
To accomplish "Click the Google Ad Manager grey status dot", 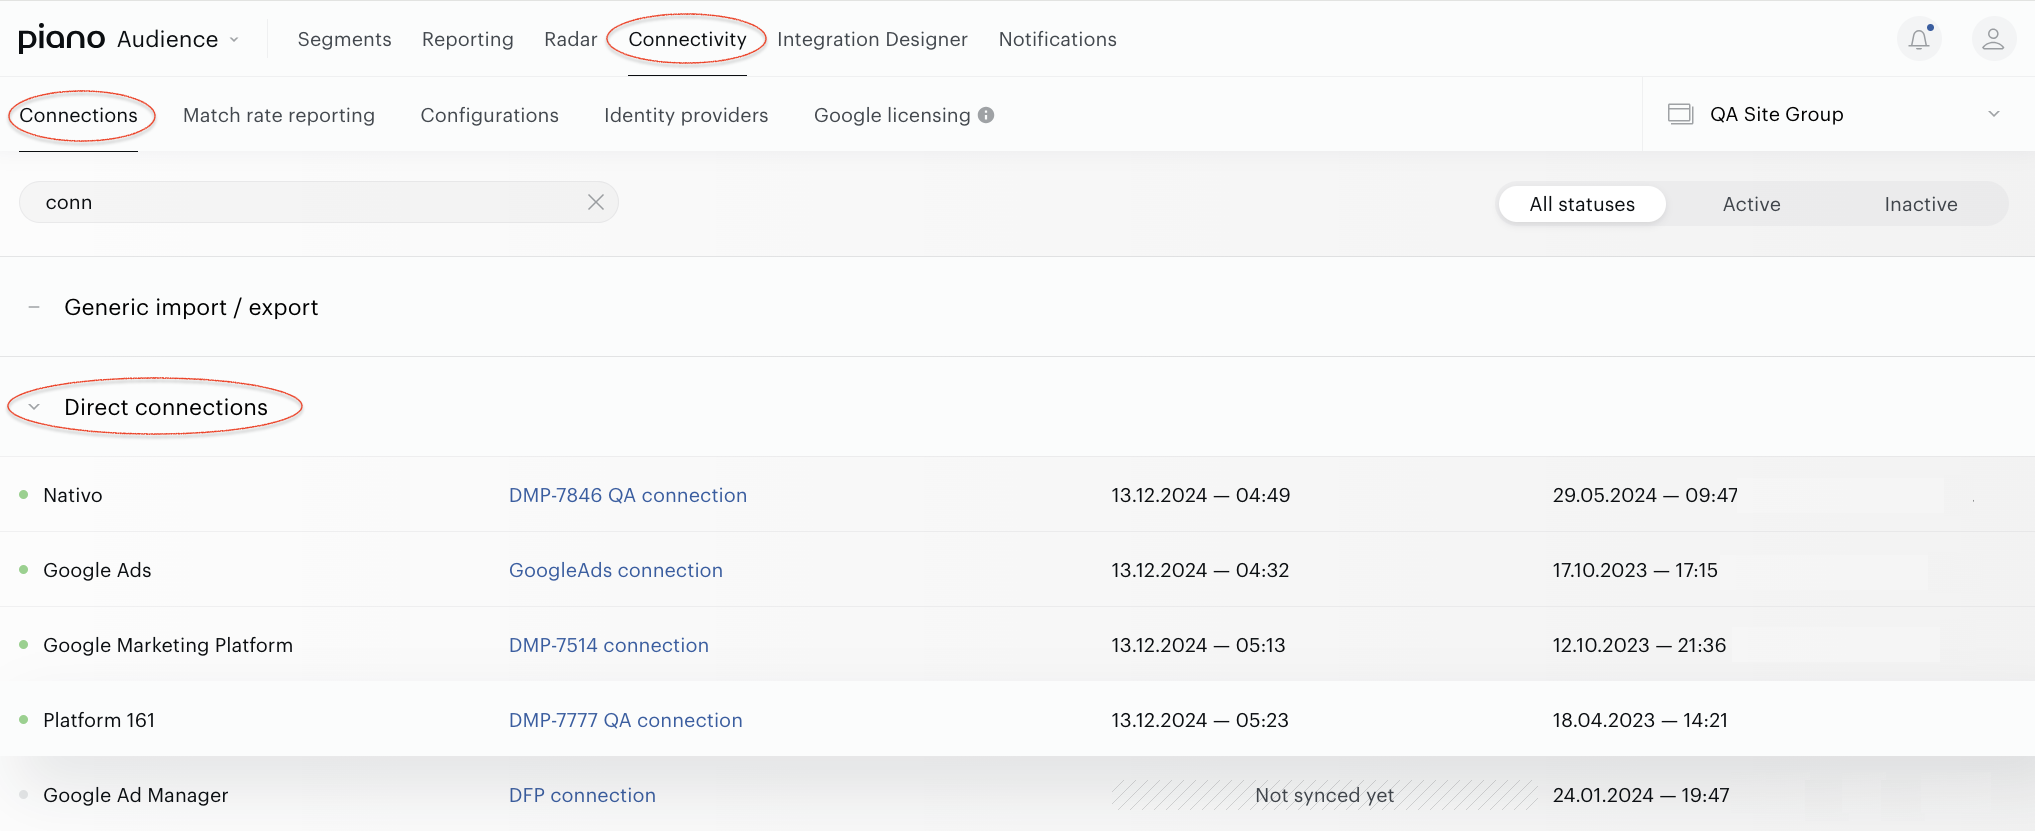I will point(23,794).
